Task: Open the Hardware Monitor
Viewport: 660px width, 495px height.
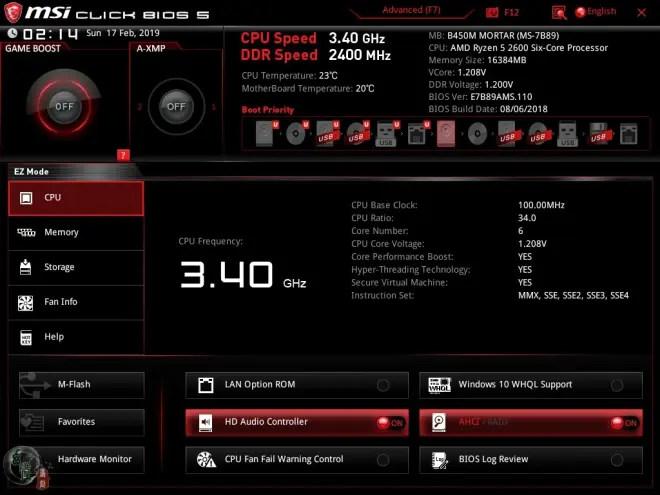Action: coord(81,459)
